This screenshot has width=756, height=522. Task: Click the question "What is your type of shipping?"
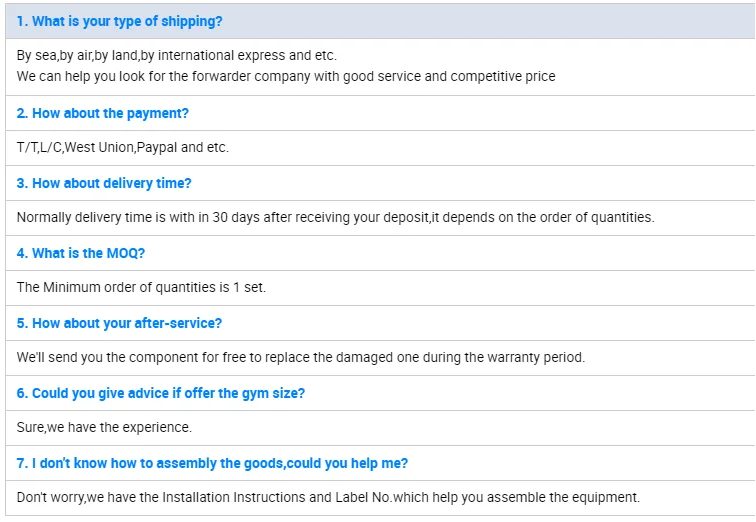(119, 21)
